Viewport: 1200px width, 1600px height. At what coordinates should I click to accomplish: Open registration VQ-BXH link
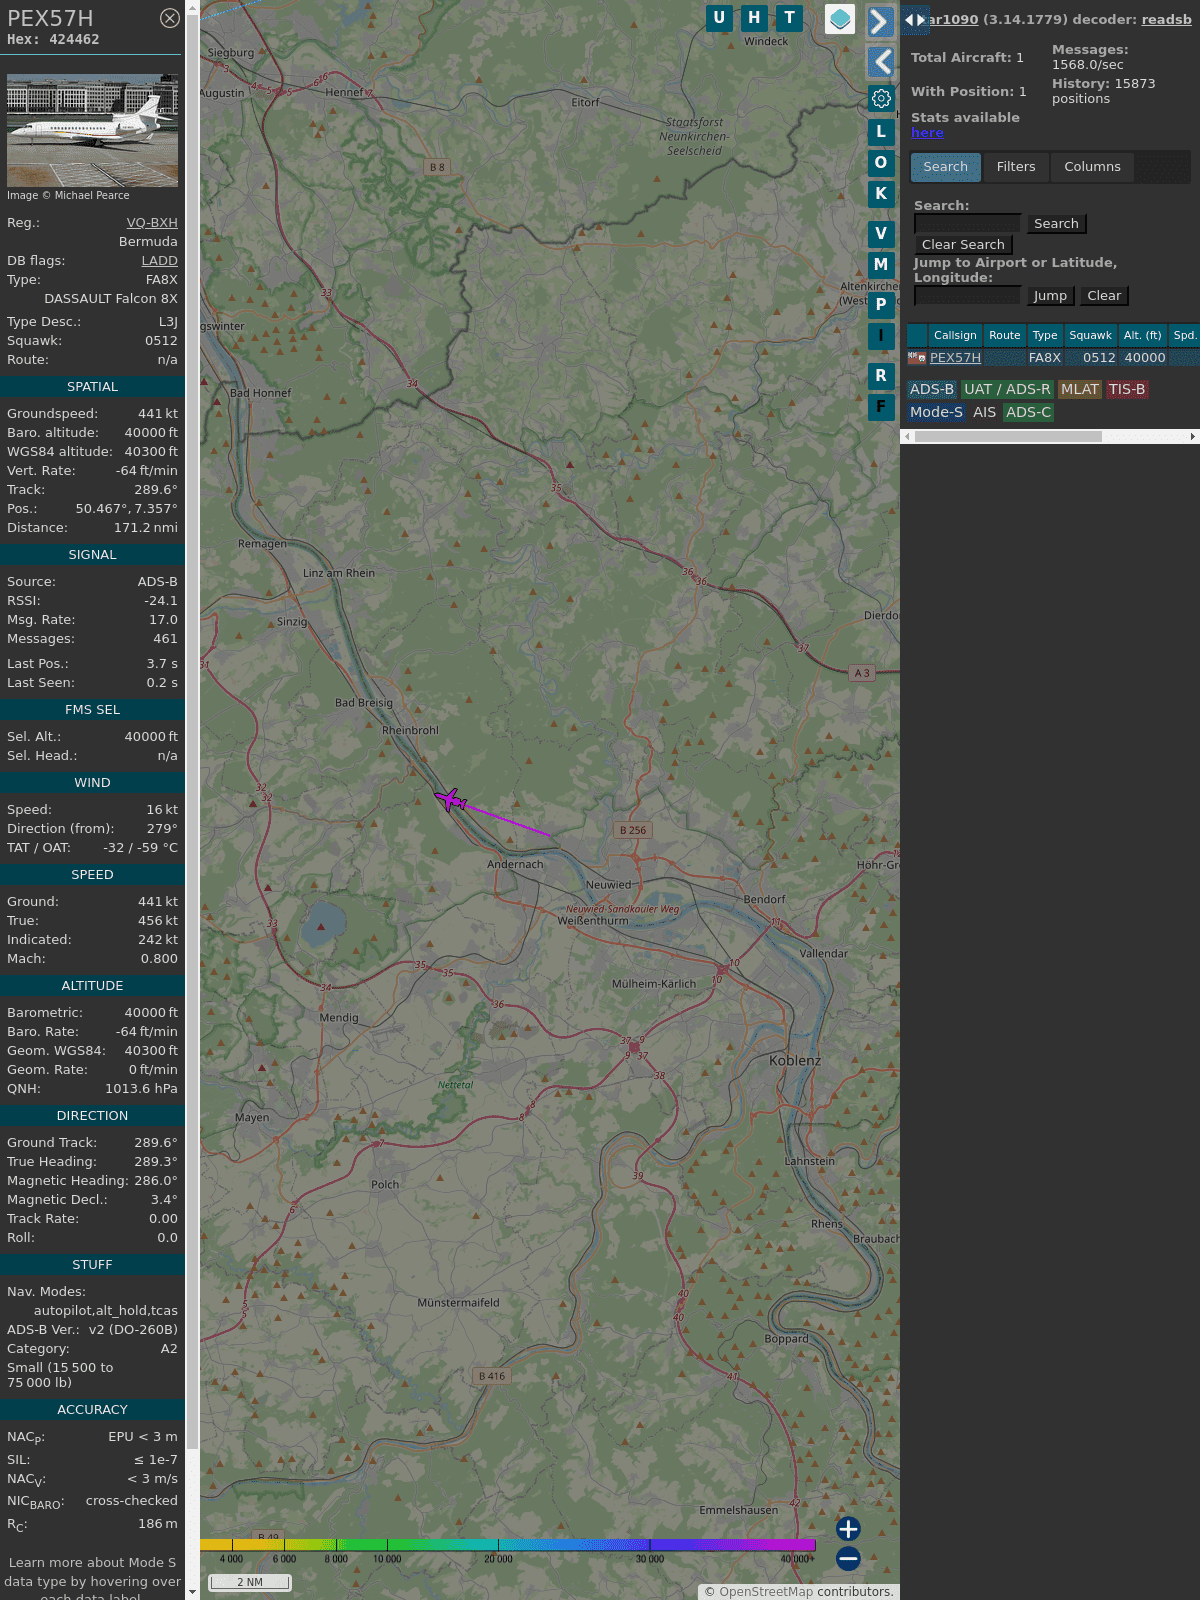point(152,223)
